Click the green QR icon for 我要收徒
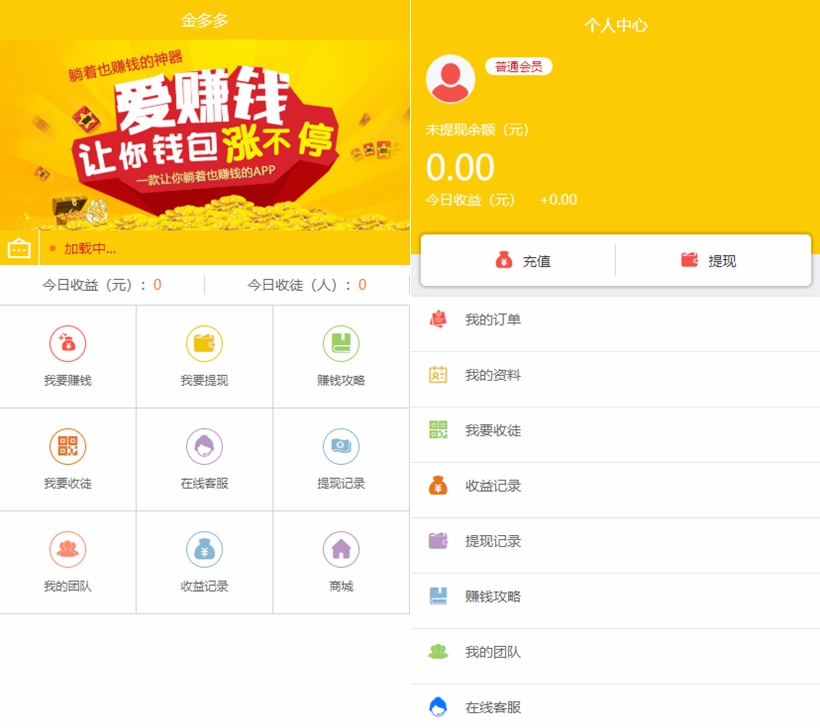The height and width of the screenshot is (728, 820). (x=438, y=430)
